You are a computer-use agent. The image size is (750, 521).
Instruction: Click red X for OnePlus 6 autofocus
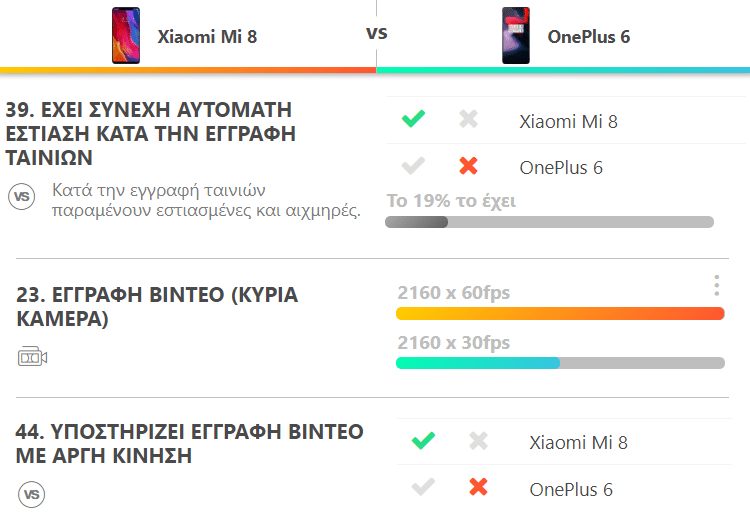point(468,166)
